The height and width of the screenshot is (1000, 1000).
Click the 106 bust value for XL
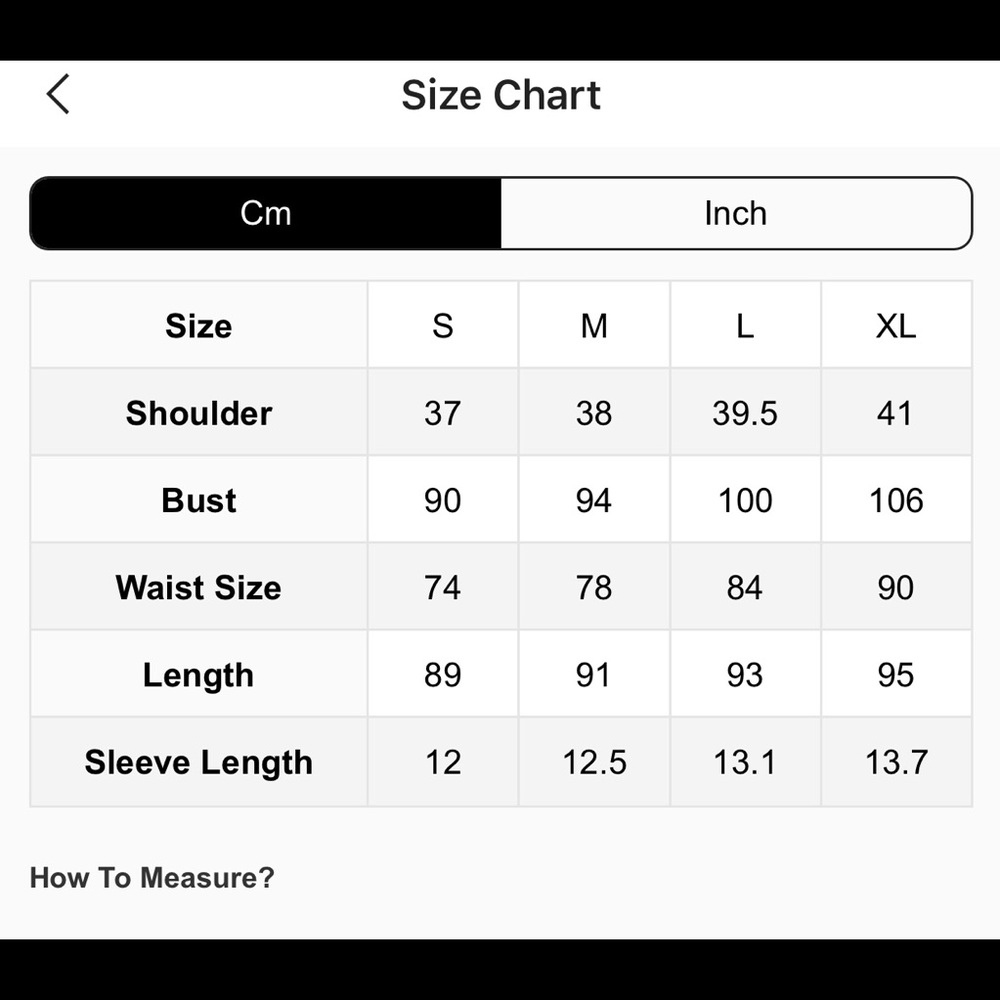(x=896, y=500)
